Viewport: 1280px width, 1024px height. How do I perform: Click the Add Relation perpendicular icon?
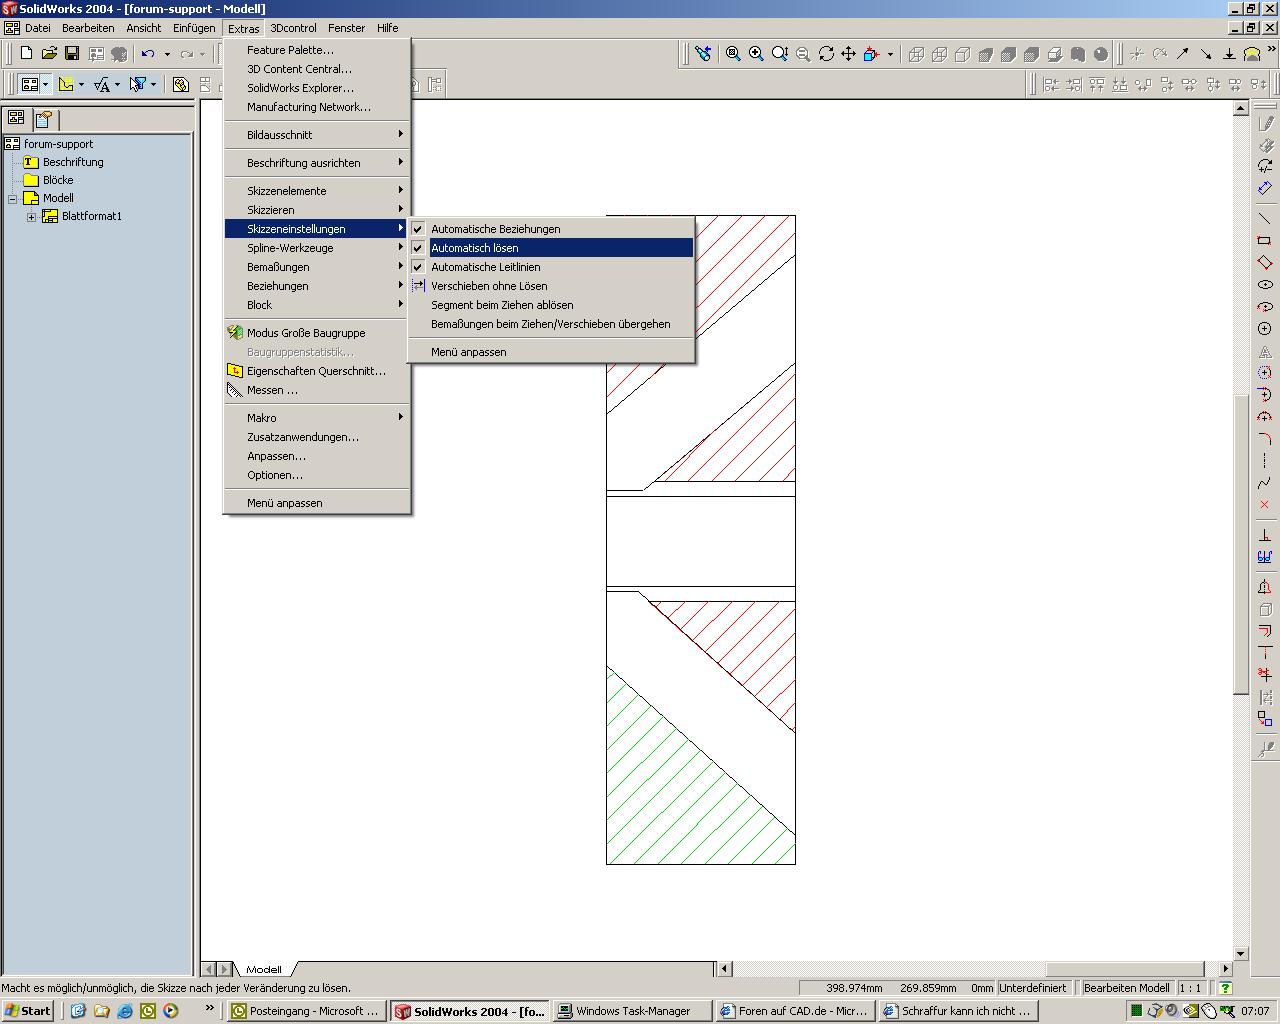click(1265, 534)
